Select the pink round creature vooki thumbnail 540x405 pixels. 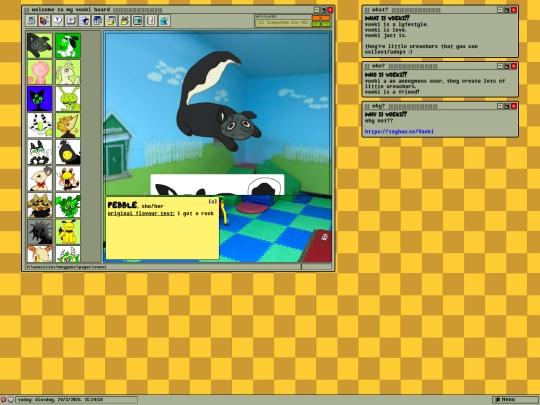[40, 72]
